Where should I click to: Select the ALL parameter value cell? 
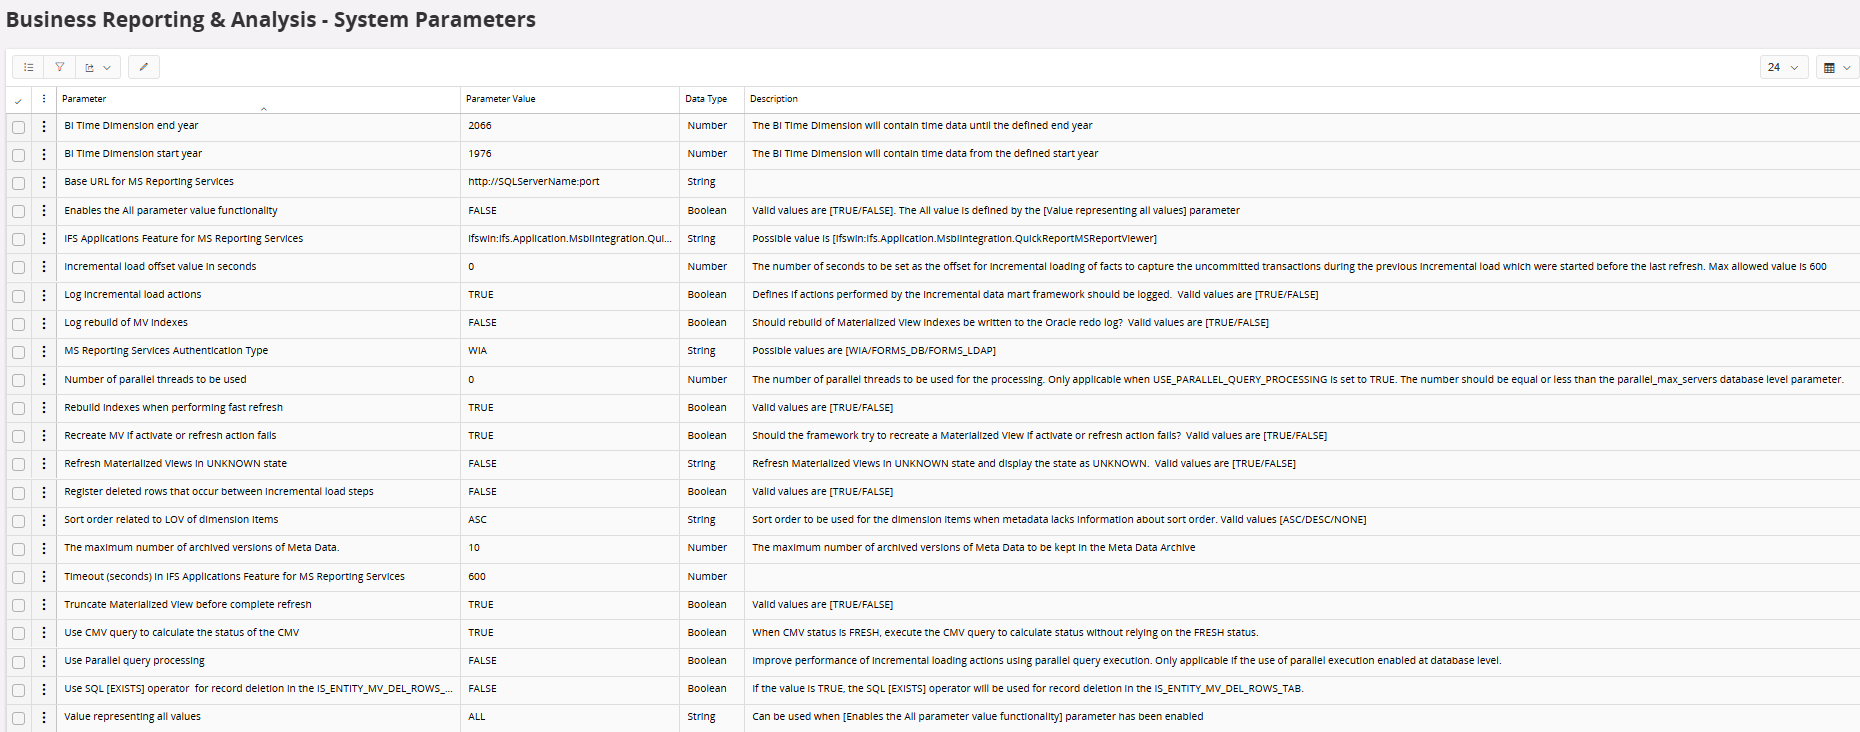(x=570, y=717)
